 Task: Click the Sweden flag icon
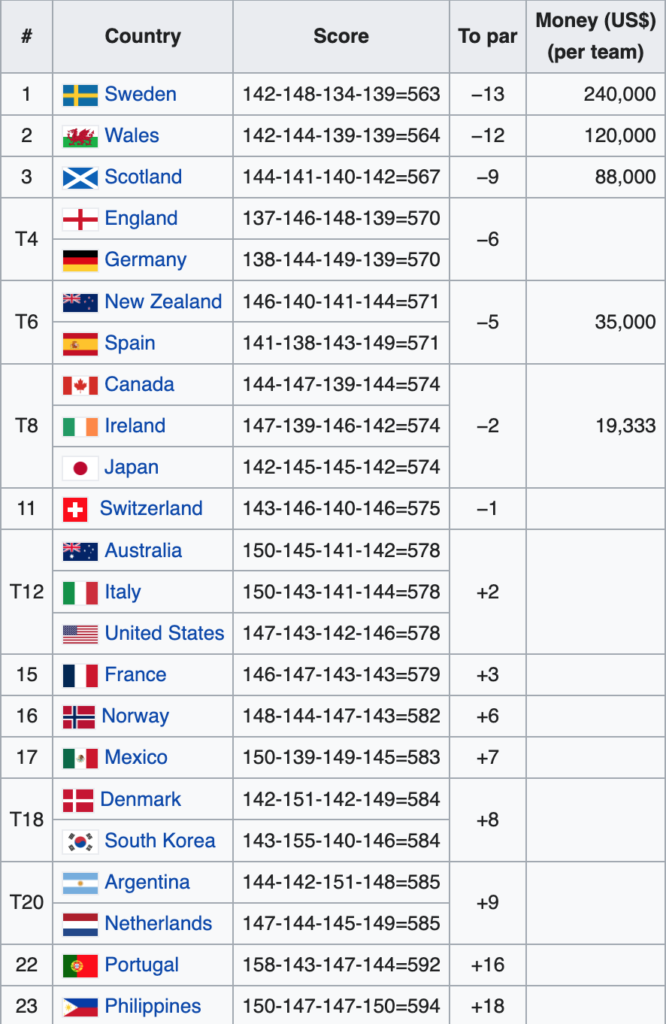80,95
